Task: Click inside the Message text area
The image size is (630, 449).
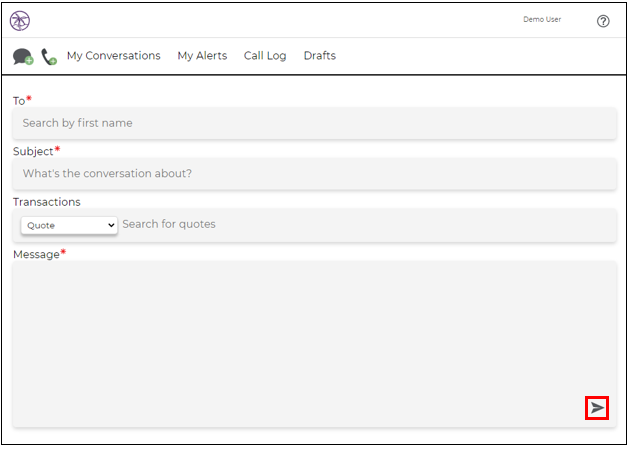Action: pyautogui.click(x=315, y=344)
